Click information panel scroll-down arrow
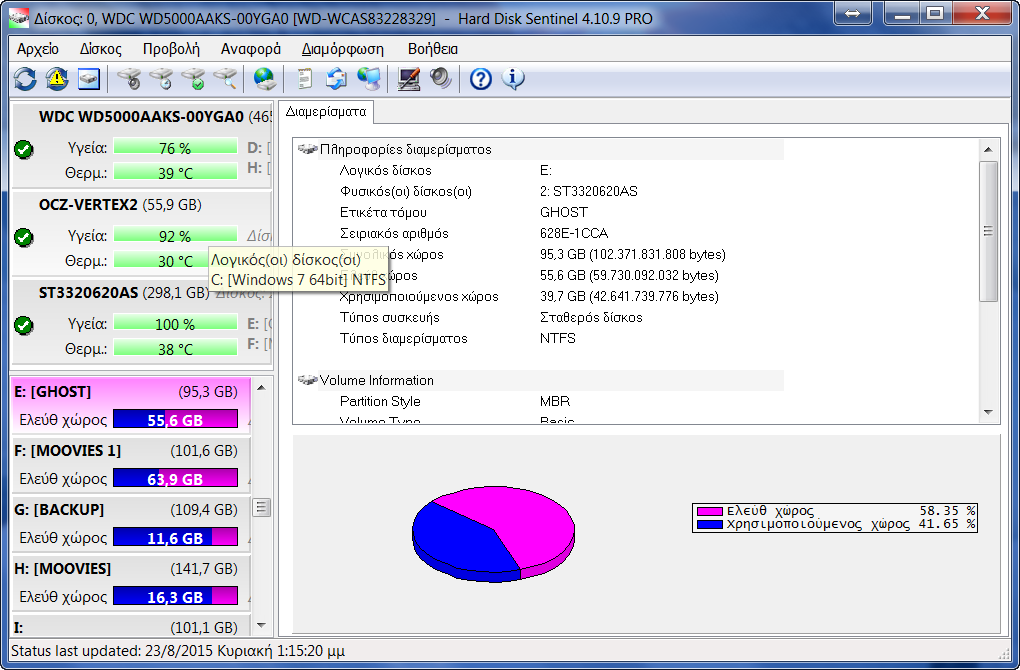The height and width of the screenshot is (670, 1020). coord(988,412)
